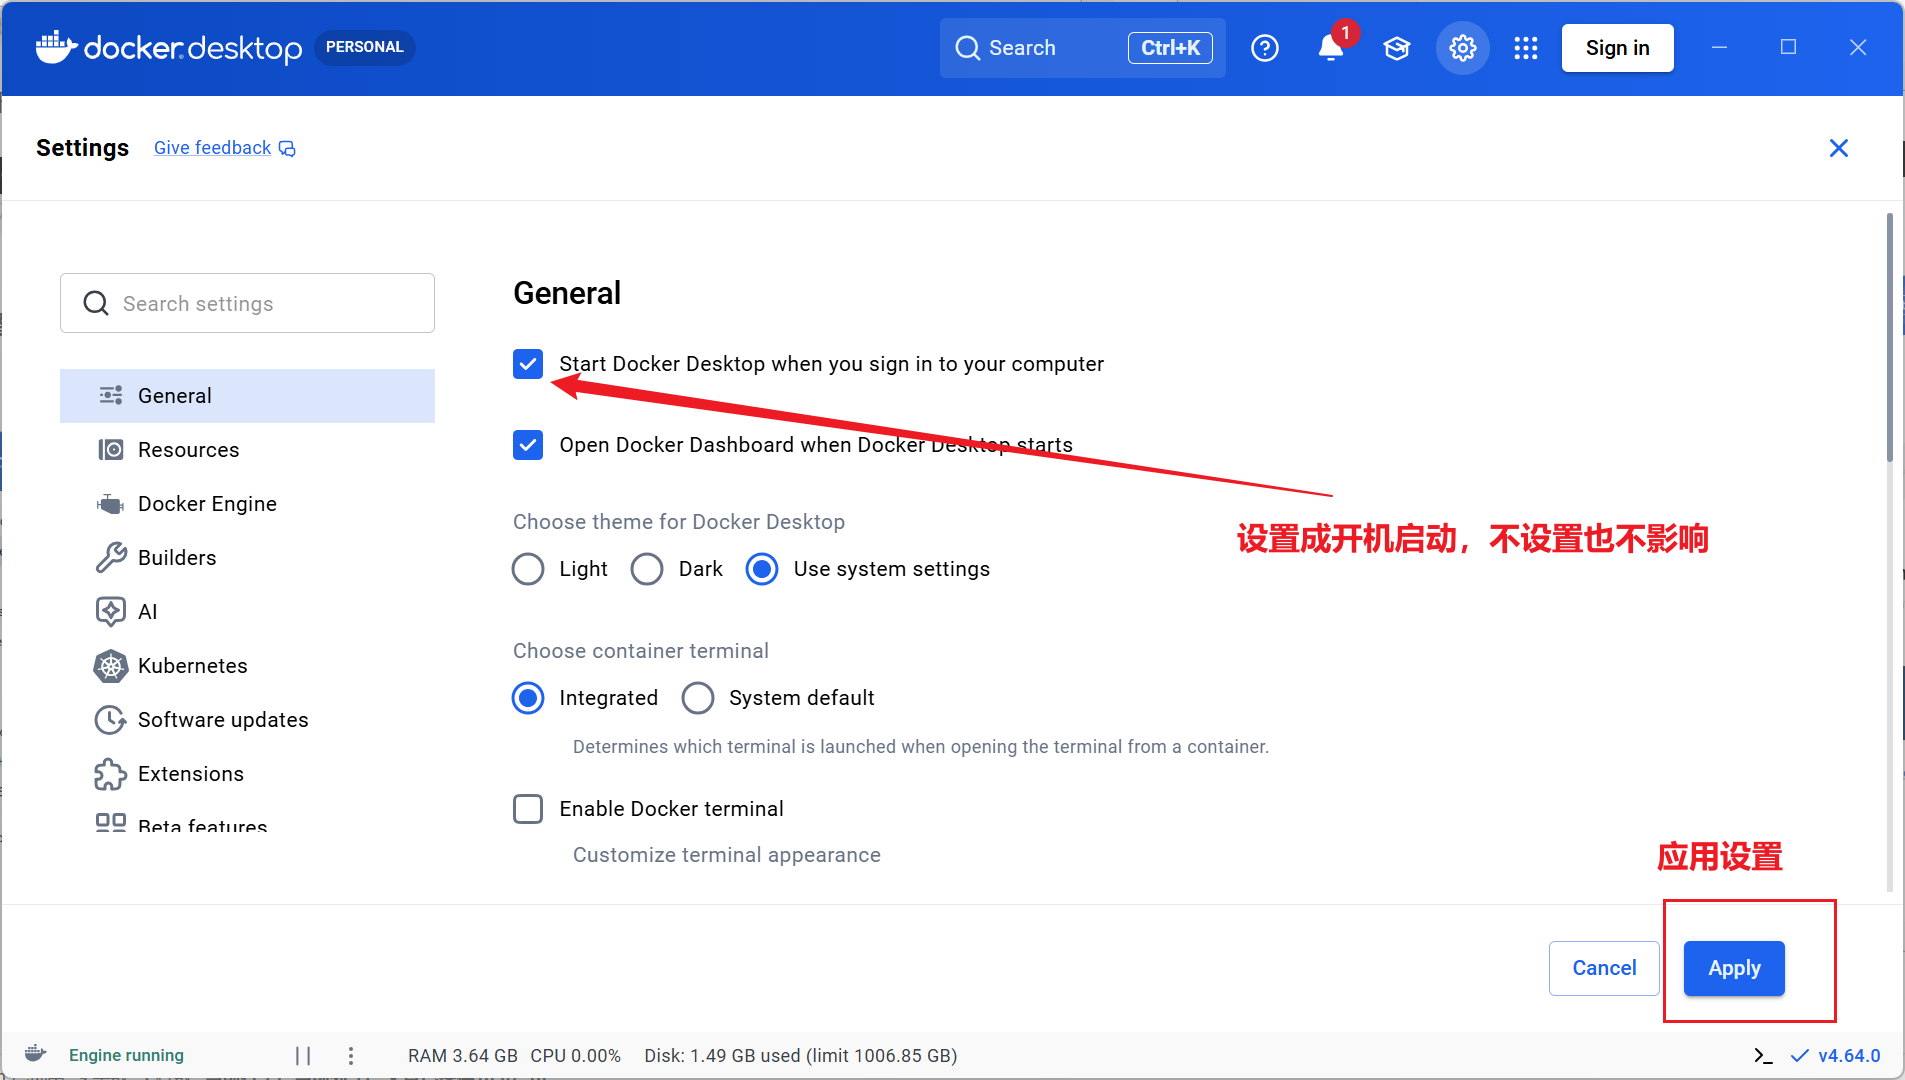Viewport: 1905px width, 1080px height.
Task: Click the Sign in button
Action: pyautogui.click(x=1617, y=48)
